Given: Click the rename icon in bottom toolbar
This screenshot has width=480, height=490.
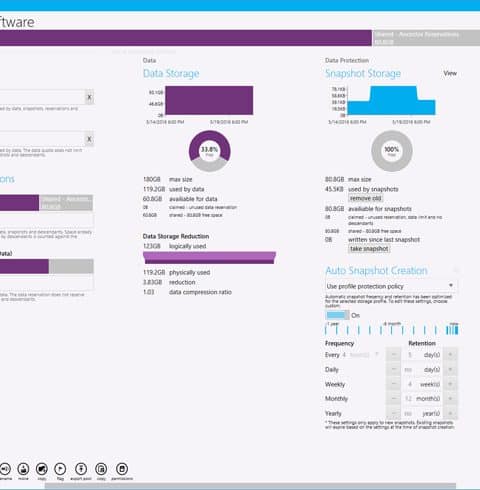Looking at the screenshot, I should [x=5, y=469].
